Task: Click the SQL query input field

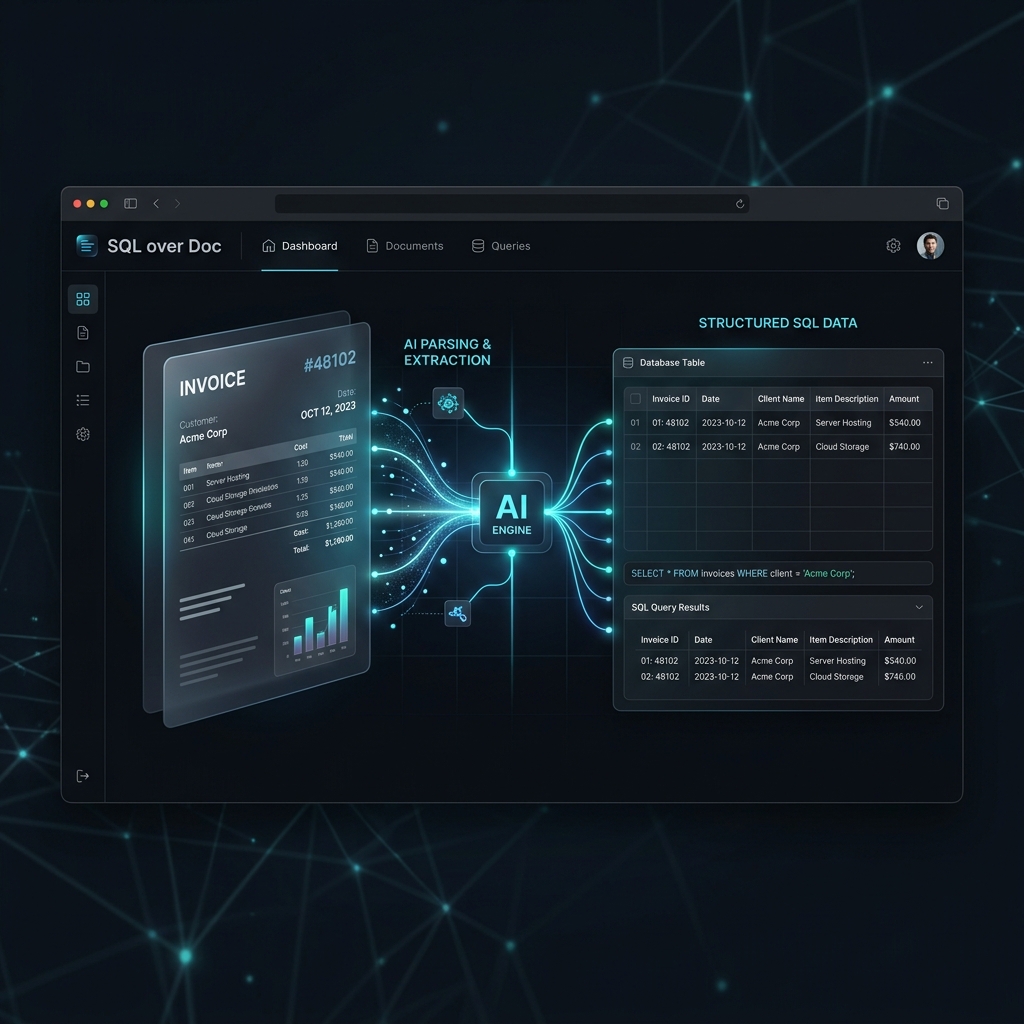Action: [778, 573]
